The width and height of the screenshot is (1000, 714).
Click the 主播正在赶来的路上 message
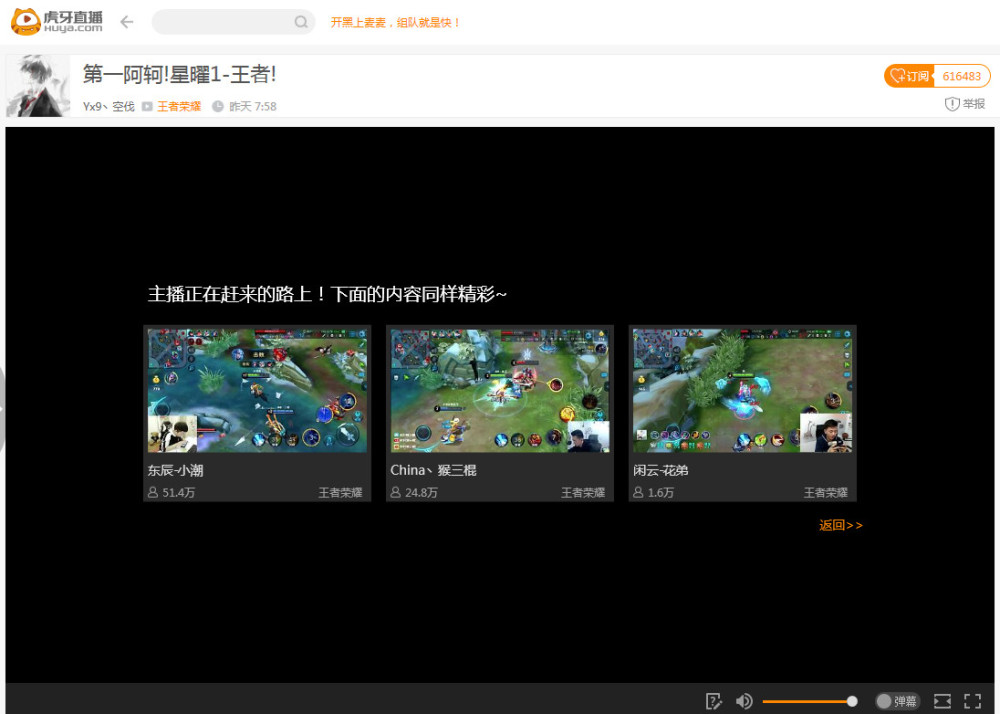pyautogui.click(x=327, y=294)
